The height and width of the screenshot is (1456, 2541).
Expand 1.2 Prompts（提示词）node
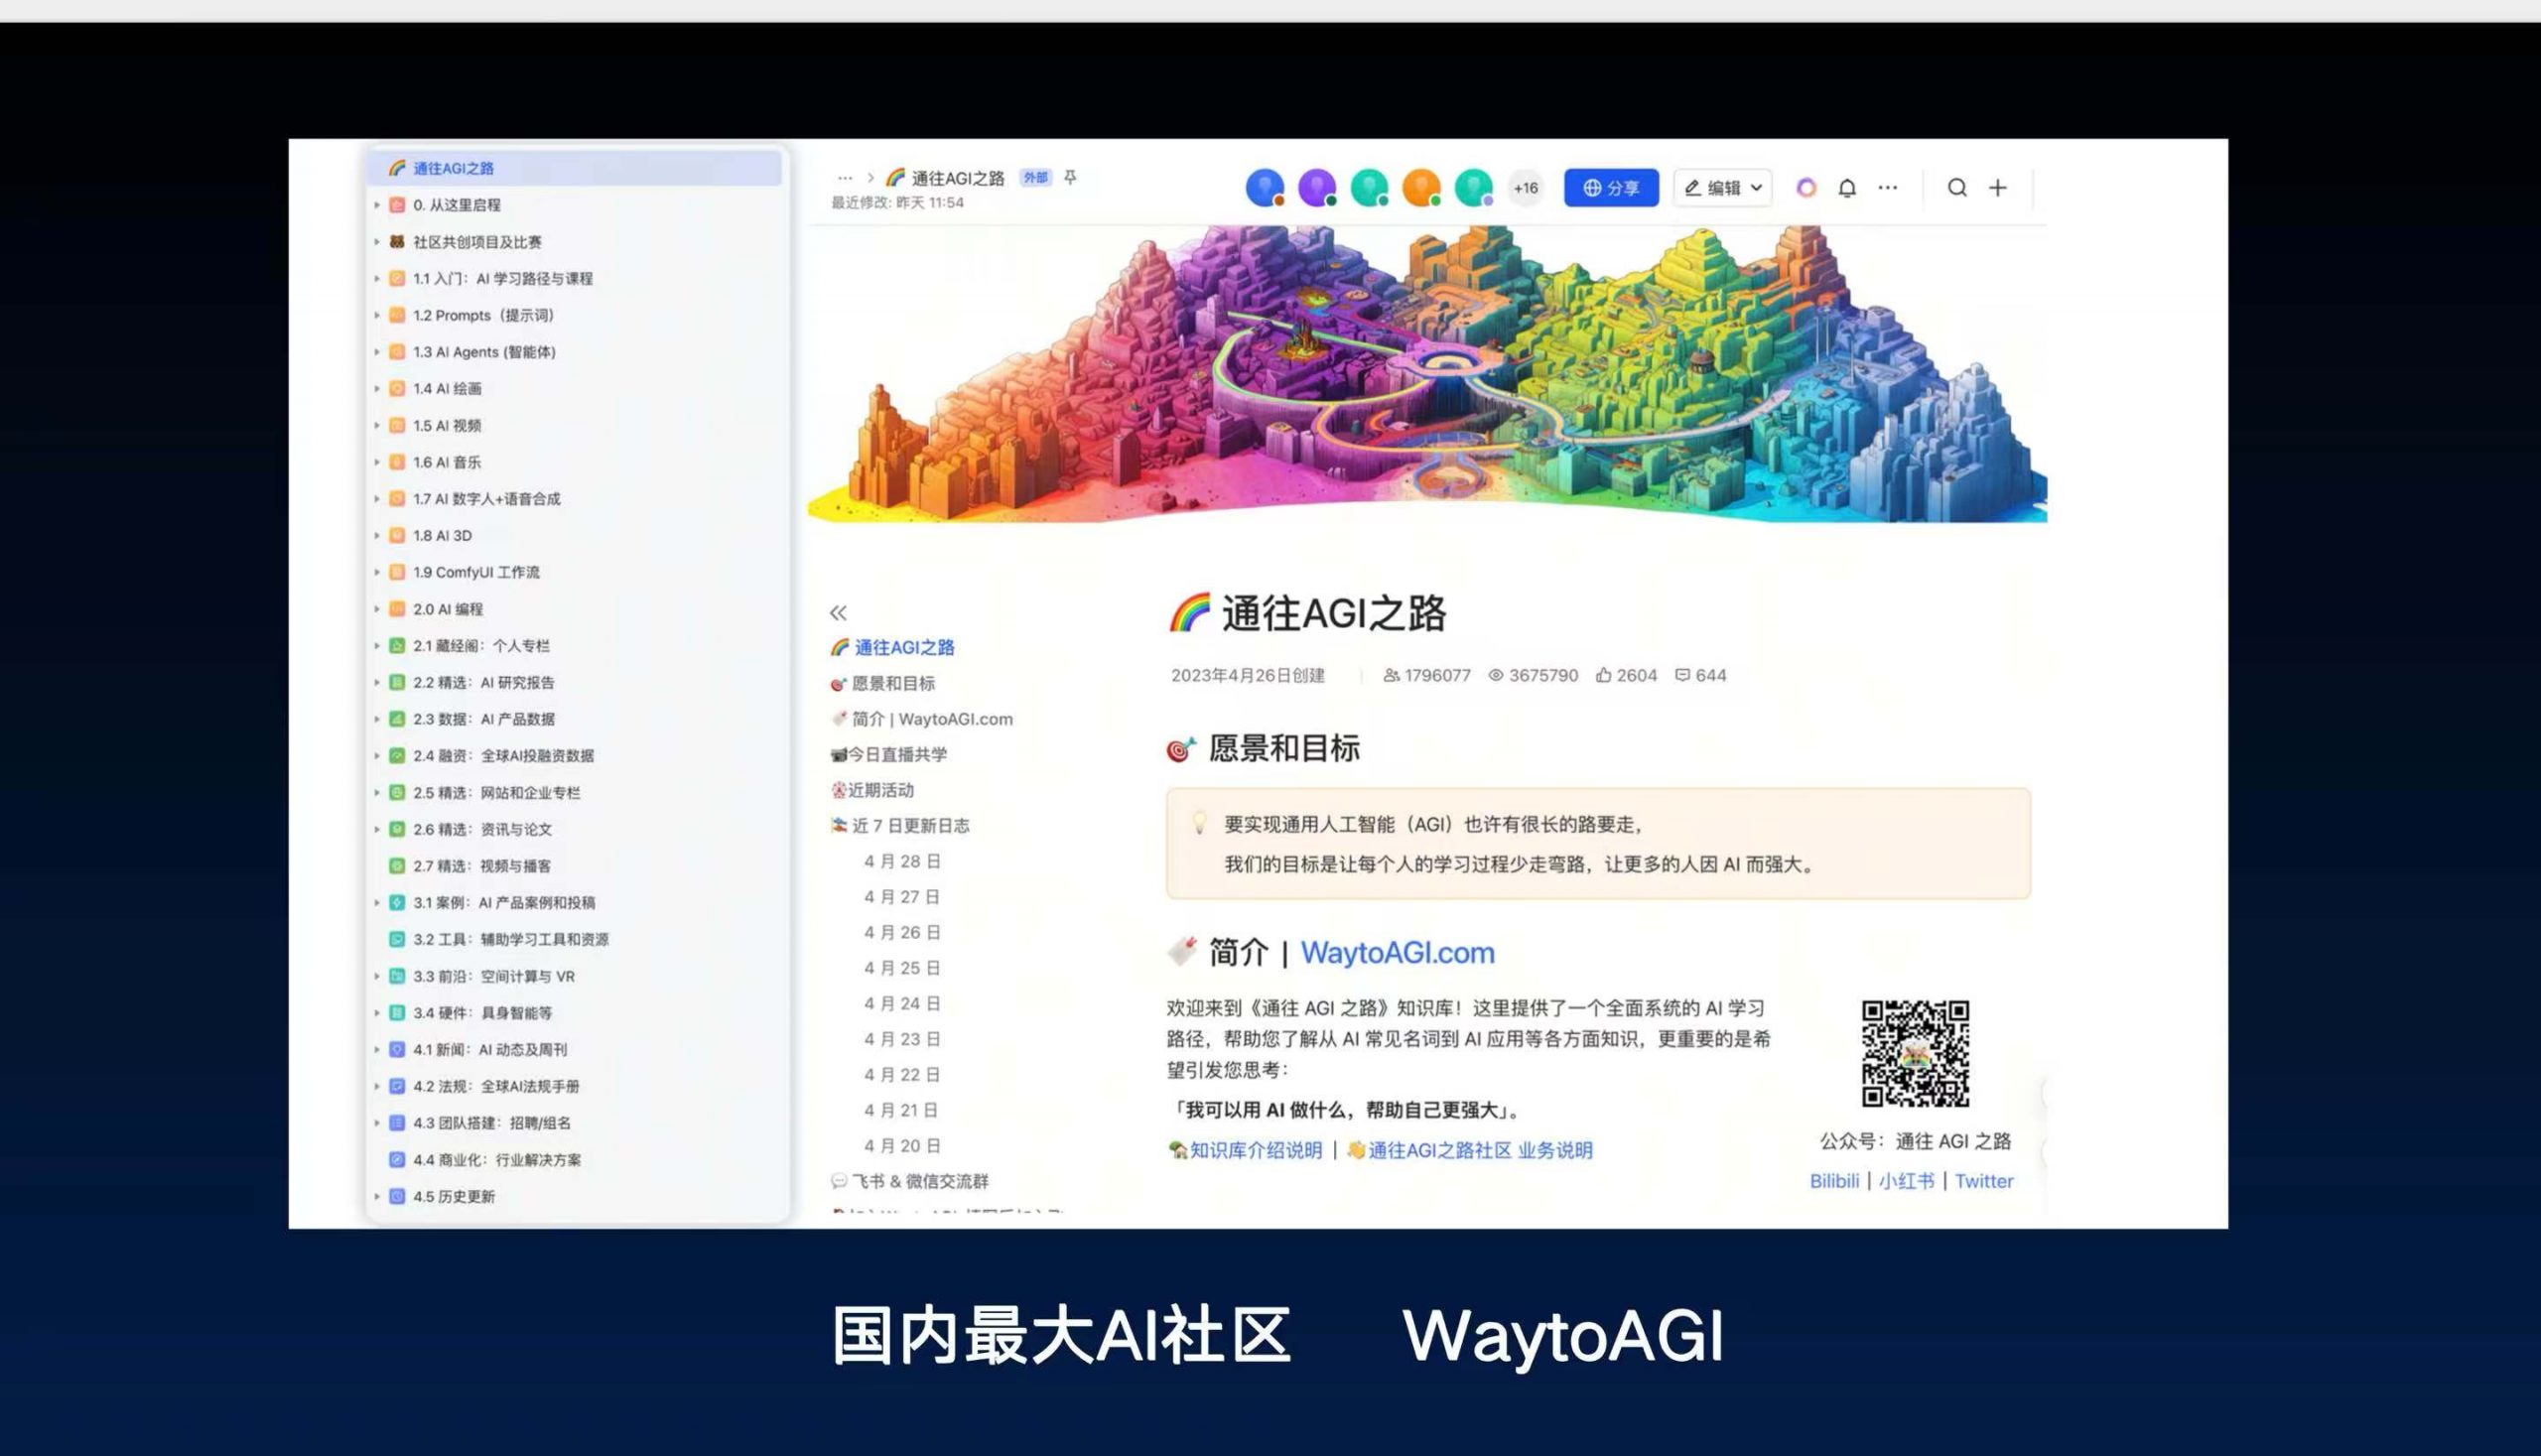[377, 315]
